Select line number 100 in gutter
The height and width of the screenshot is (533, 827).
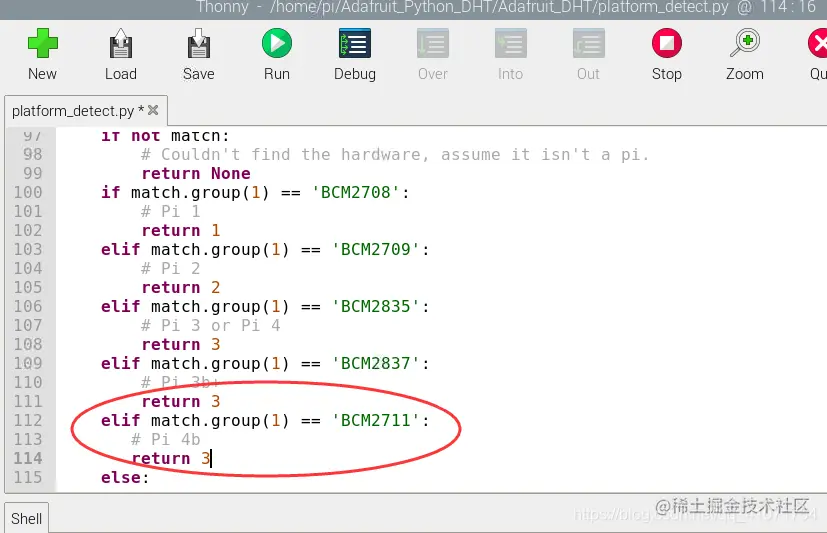pos(28,192)
